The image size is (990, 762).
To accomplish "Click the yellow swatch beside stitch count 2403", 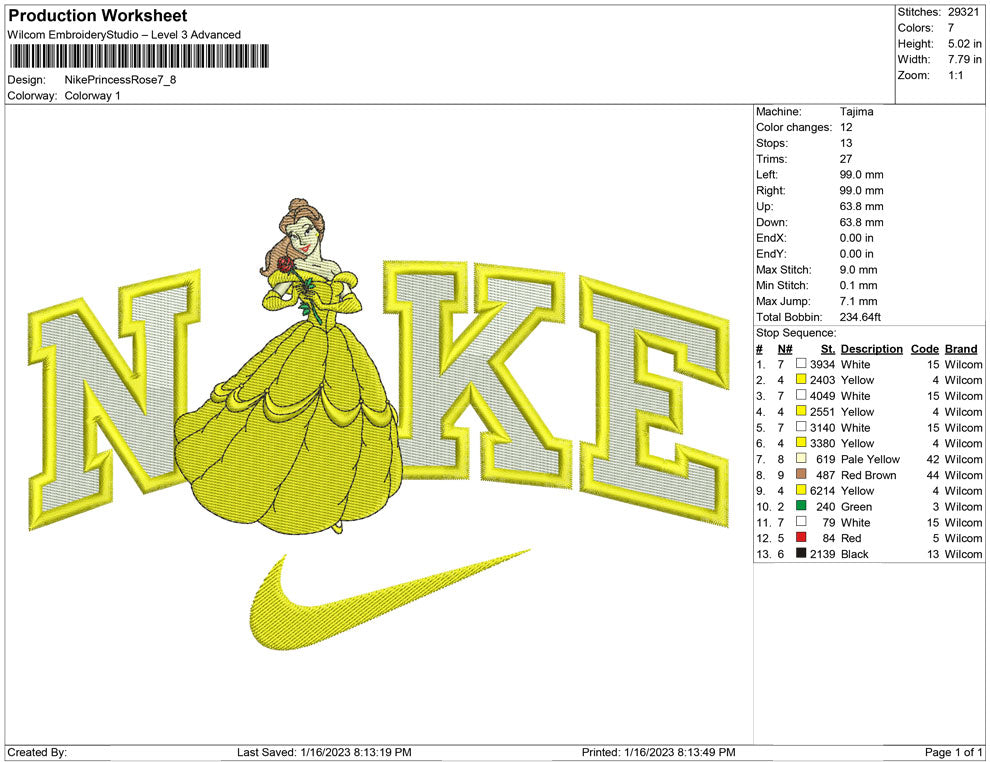I will tap(801, 379).
